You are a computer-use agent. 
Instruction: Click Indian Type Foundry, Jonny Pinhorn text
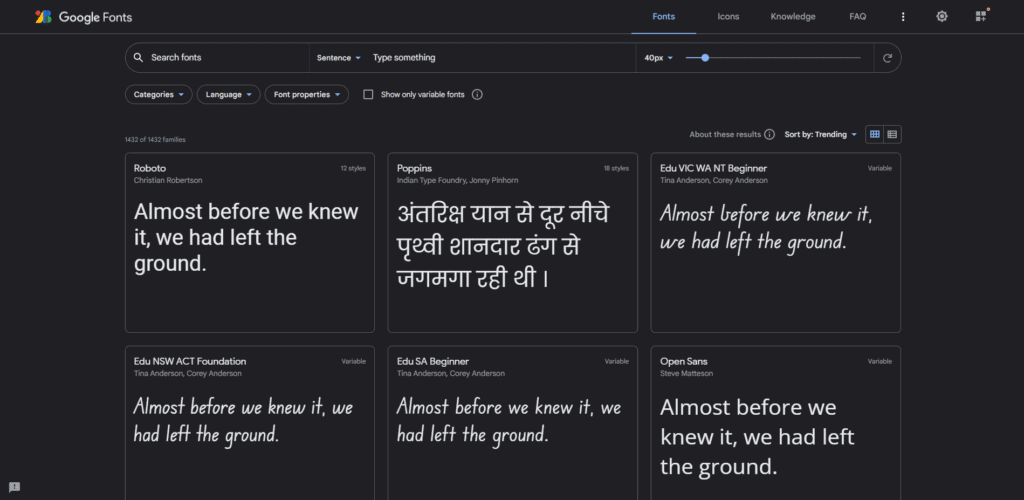(457, 180)
